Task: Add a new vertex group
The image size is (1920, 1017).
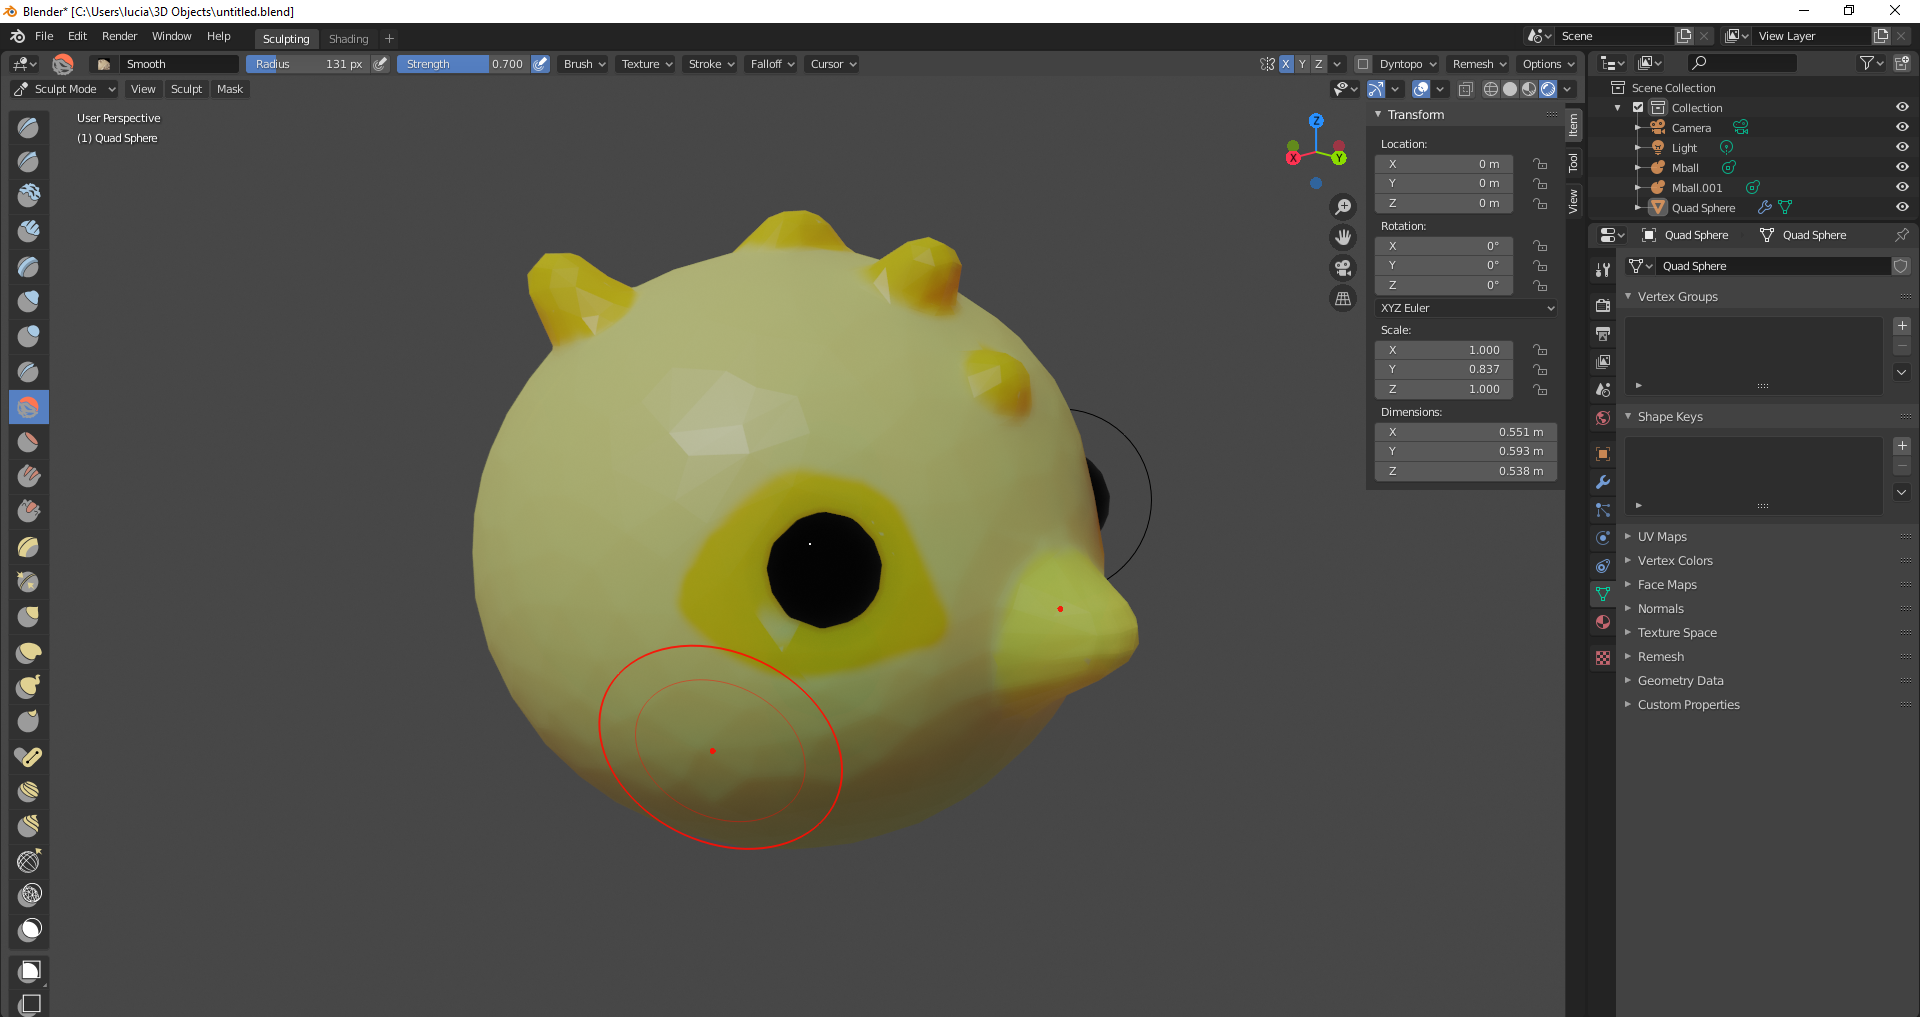Action: click(x=1902, y=326)
